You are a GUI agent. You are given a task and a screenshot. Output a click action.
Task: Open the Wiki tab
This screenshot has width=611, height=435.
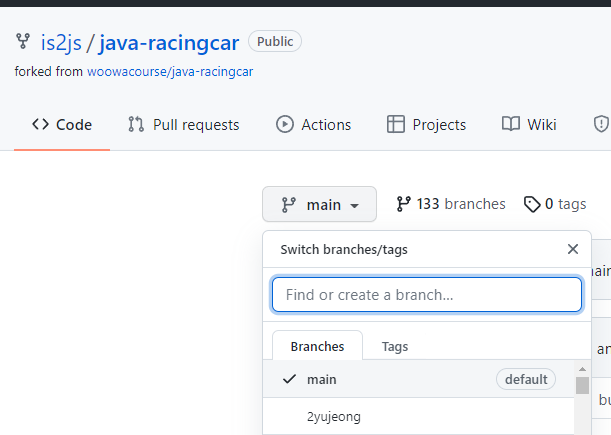tap(529, 125)
